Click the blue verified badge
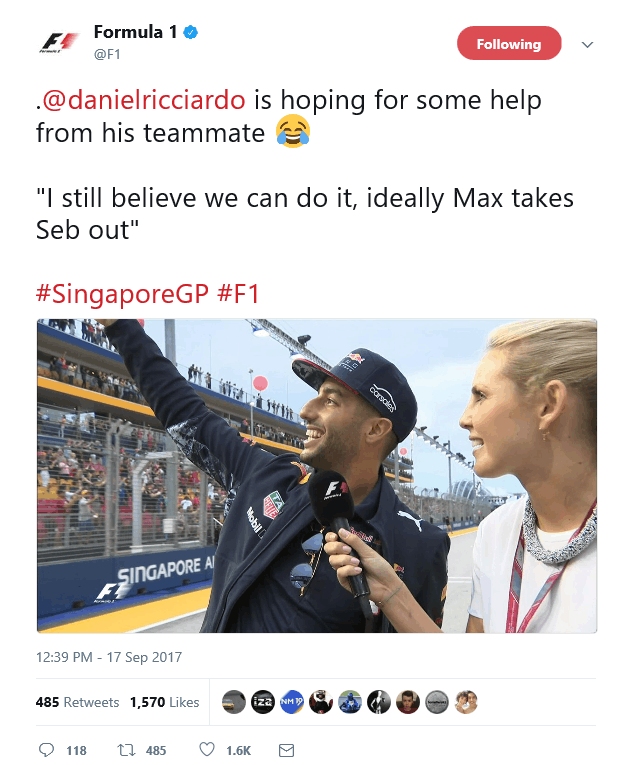 [190, 33]
